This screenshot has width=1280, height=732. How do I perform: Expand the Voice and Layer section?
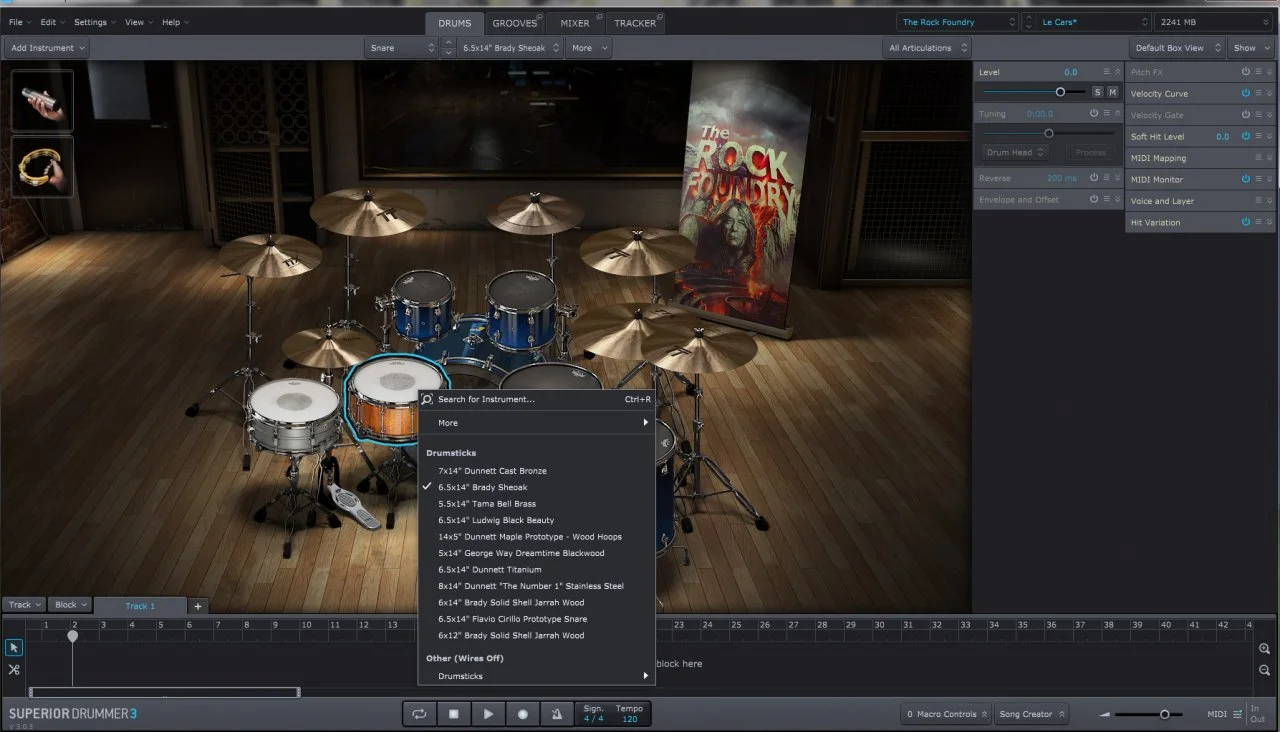pos(1270,201)
